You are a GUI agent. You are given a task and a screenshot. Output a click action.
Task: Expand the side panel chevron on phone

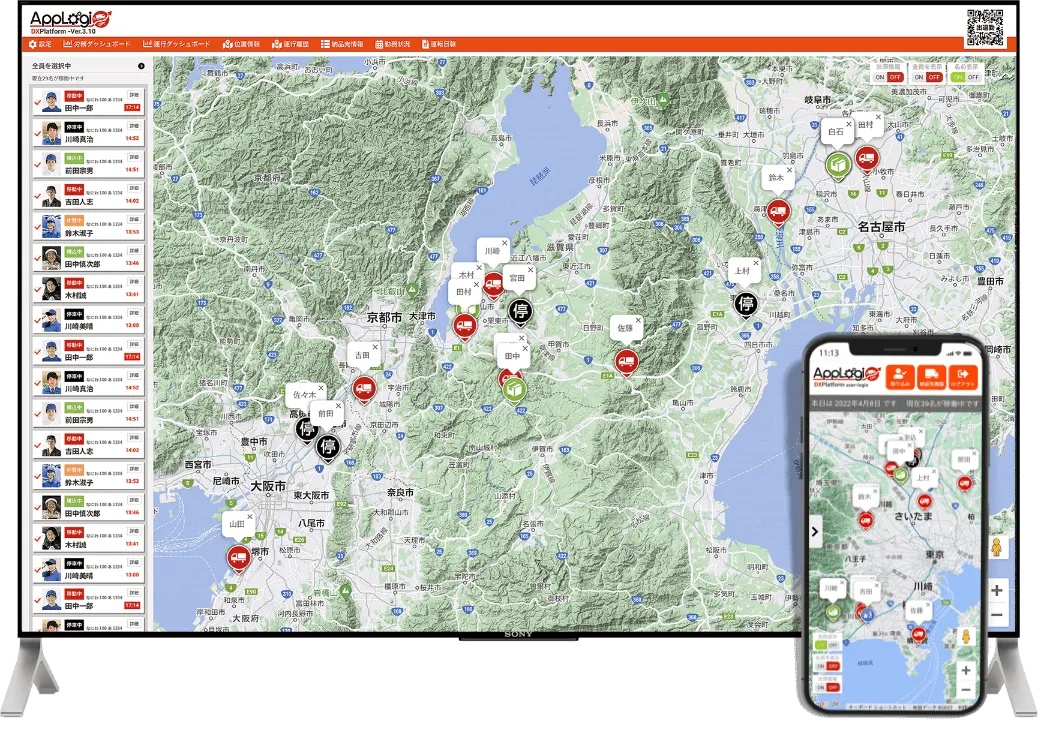(815, 532)
